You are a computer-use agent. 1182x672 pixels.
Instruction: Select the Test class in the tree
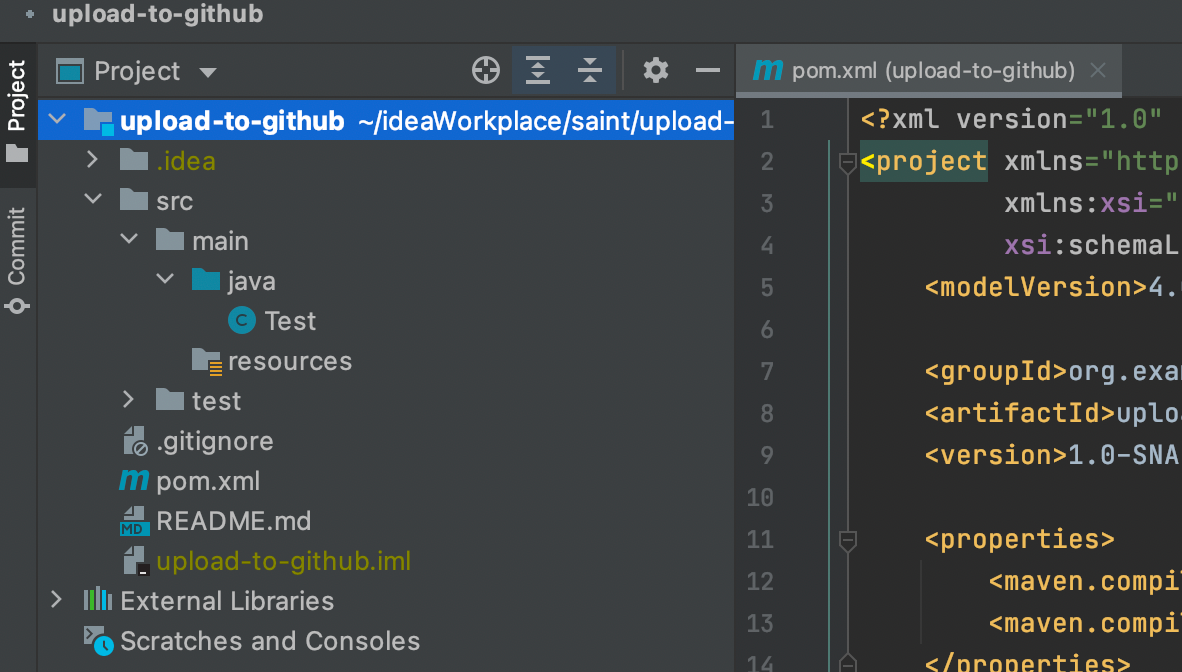pyautogui.click(x=289, y=321)
